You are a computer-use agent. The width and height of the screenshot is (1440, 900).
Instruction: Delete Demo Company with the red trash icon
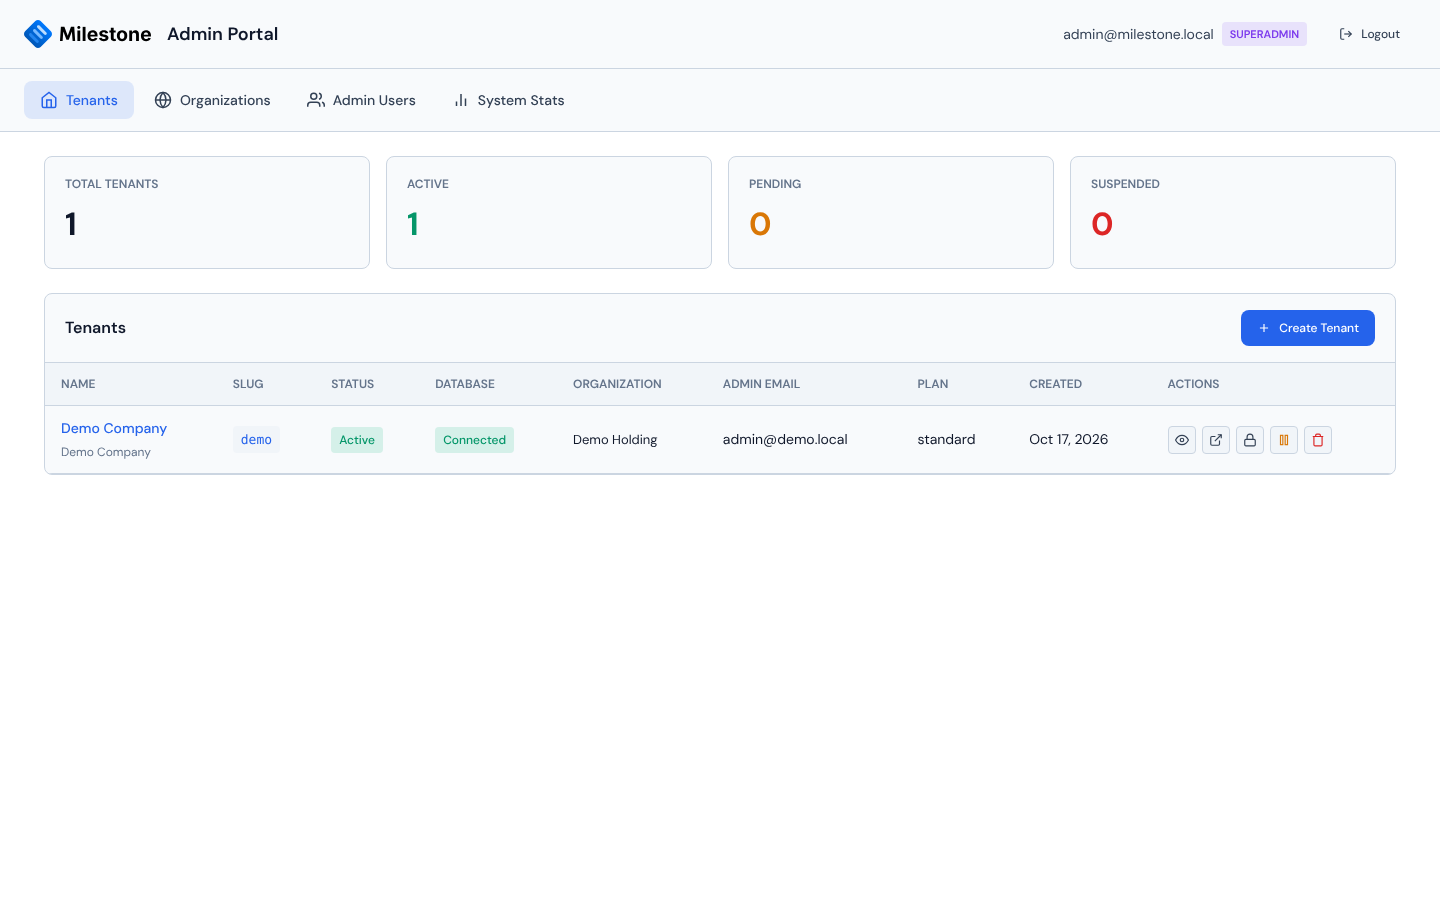click(x=1318, y=440)
